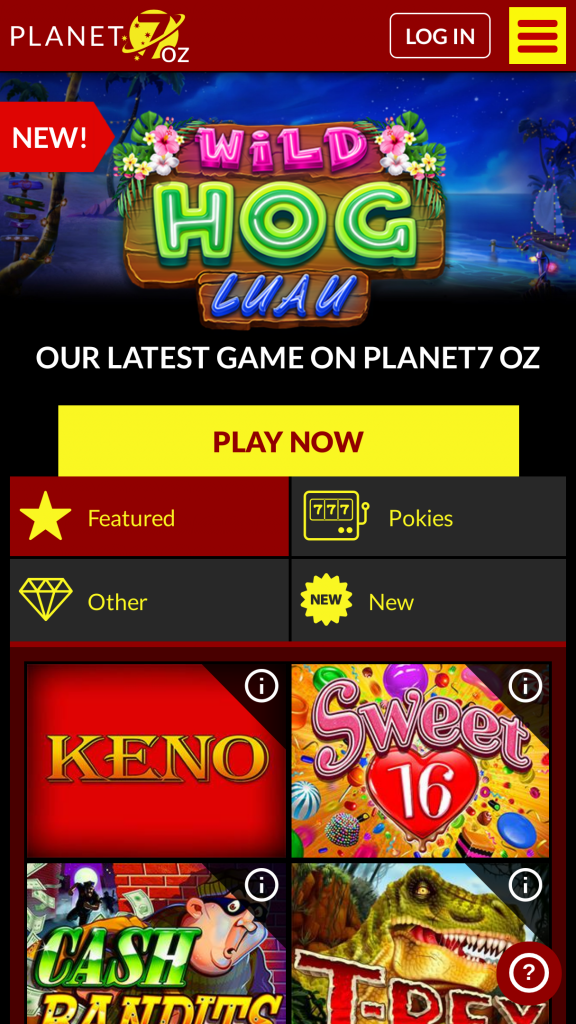Screen dimensions: 576x1024
Task: Open the Keno game thumbnail
Action: pyautogui.click(x=157, y=760)
